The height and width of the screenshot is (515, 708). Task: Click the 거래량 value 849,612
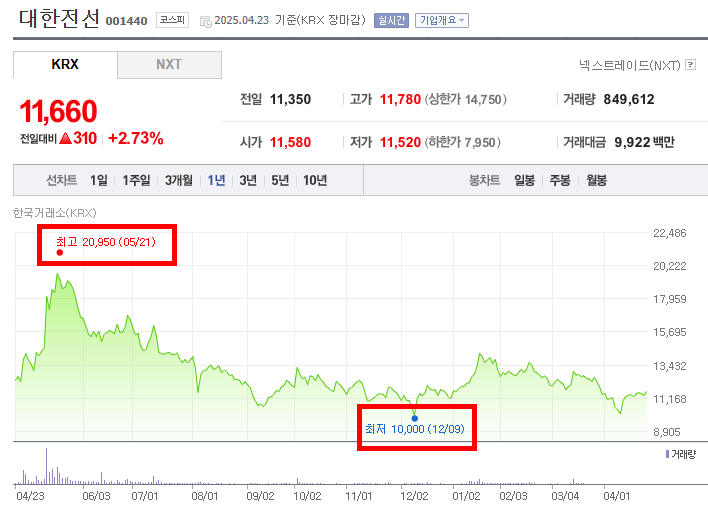click(x=629, y=99)
